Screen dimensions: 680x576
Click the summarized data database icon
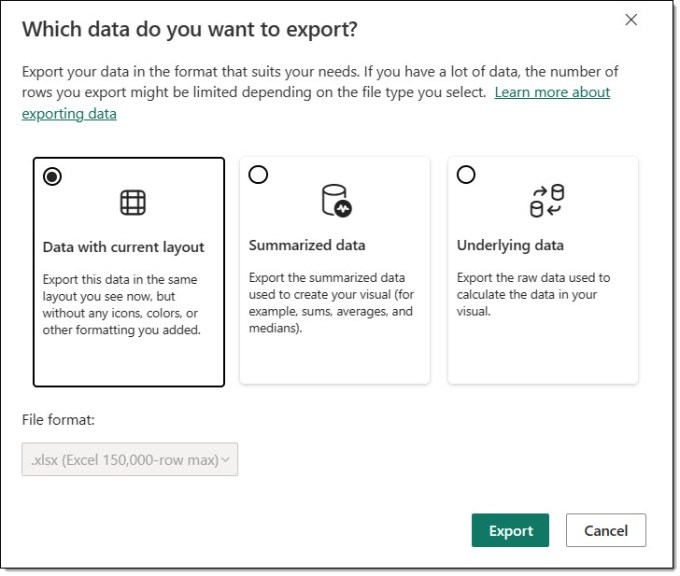click(337, 200)
